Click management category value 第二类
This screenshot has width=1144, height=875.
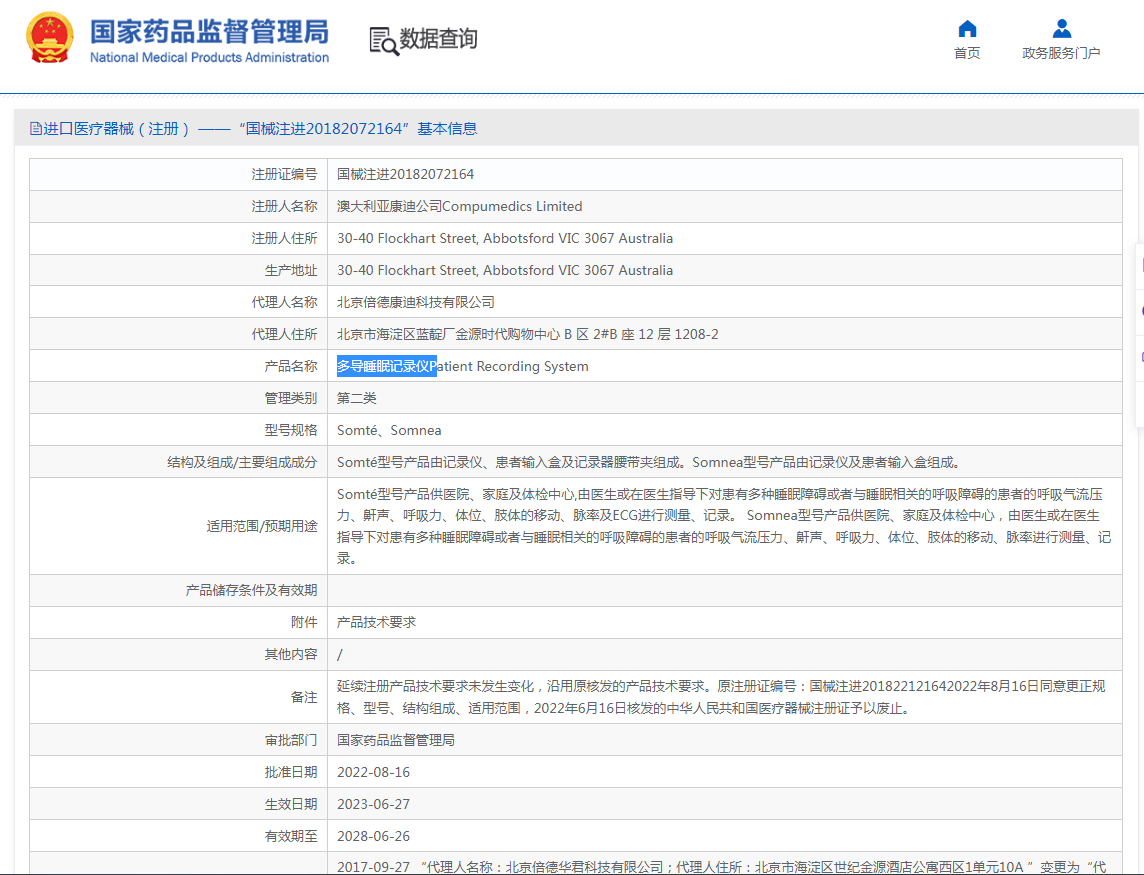357,398
